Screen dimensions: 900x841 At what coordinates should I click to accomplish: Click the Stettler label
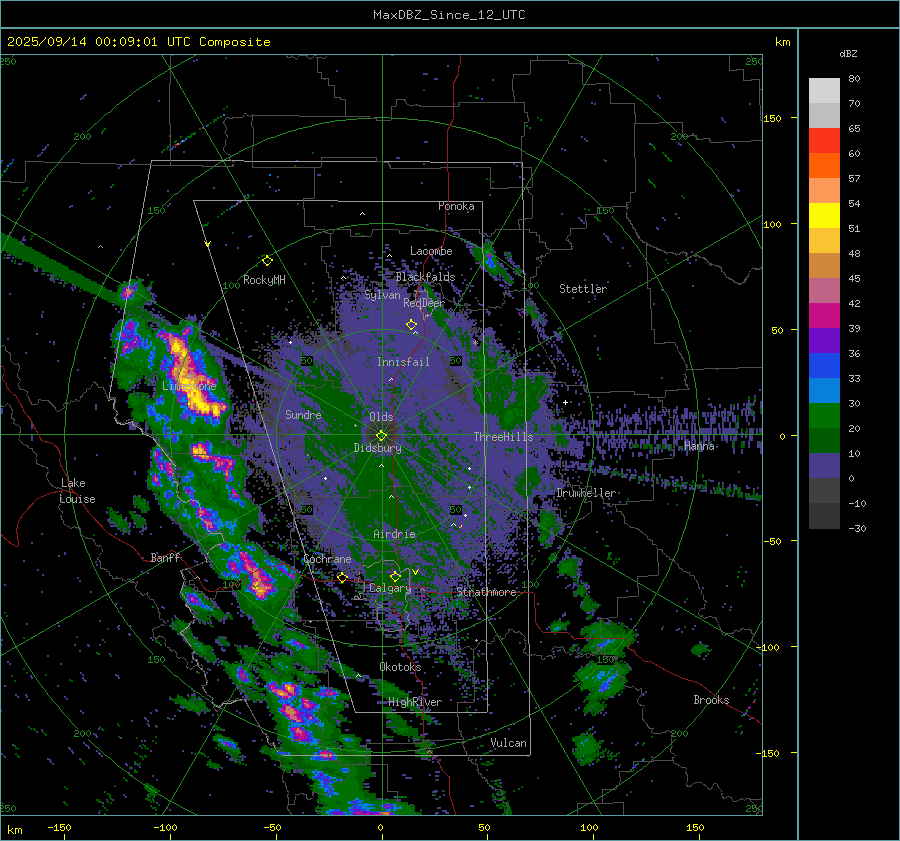pyautogui.click(x=583, y=289)
